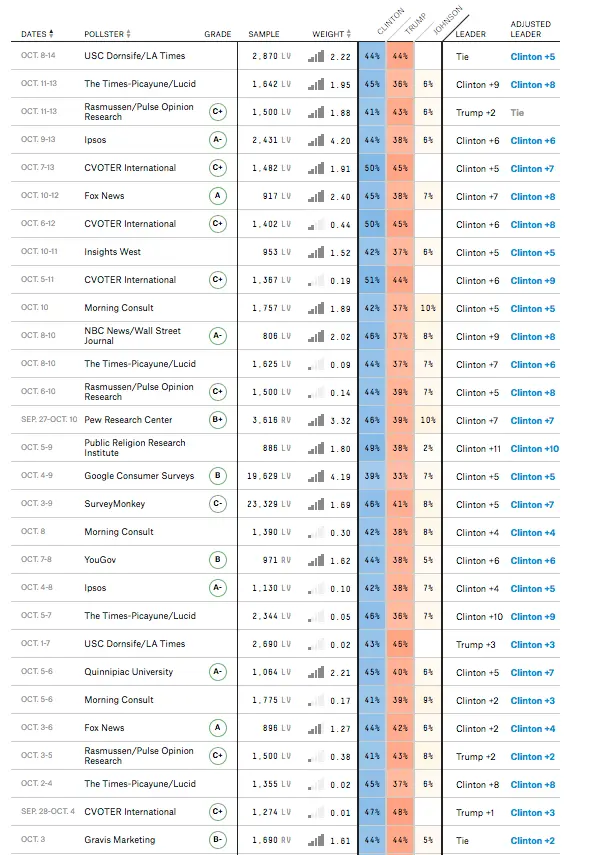Sort by Dates column arrows

[x=51, y=34]
